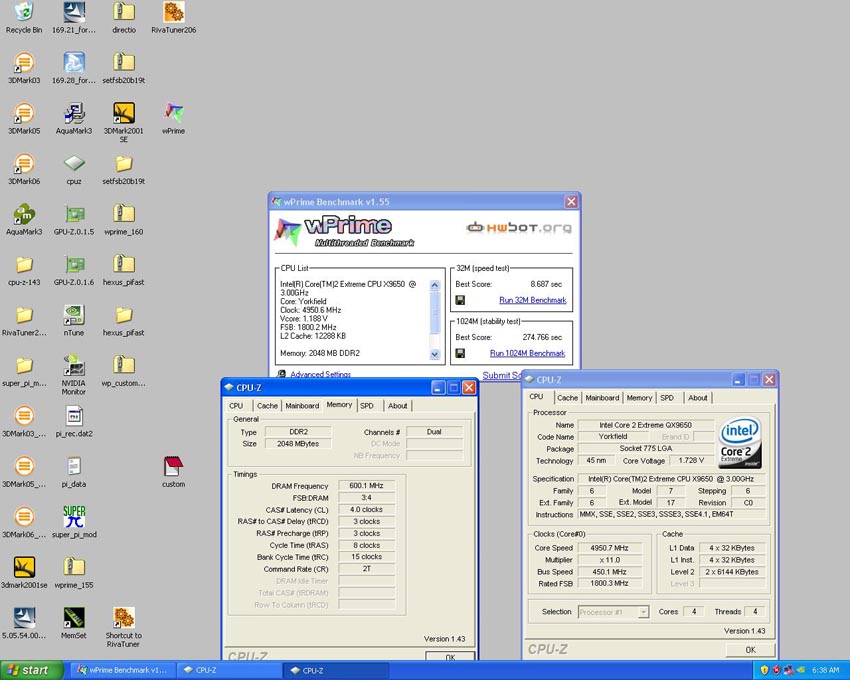Click Bus Speed value 450.1 MHz
This screenshot has height=680, width=850.
(610, 572)
